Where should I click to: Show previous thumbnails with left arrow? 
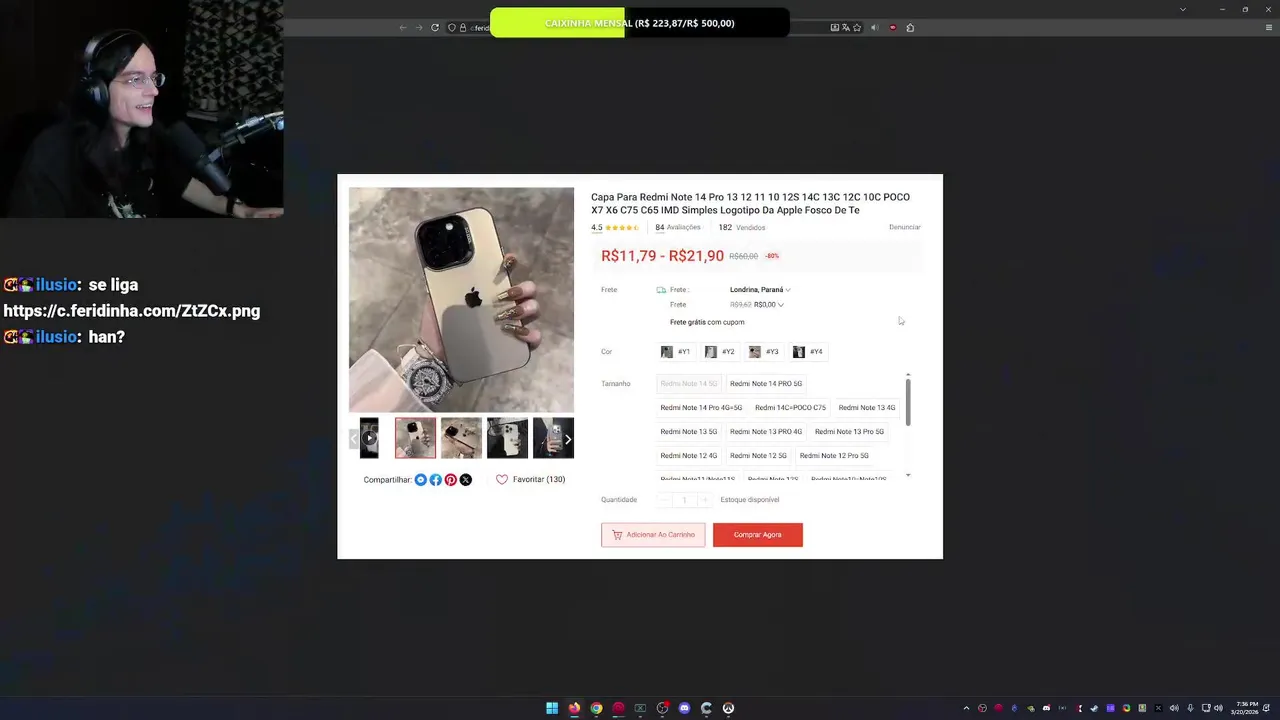354,439
